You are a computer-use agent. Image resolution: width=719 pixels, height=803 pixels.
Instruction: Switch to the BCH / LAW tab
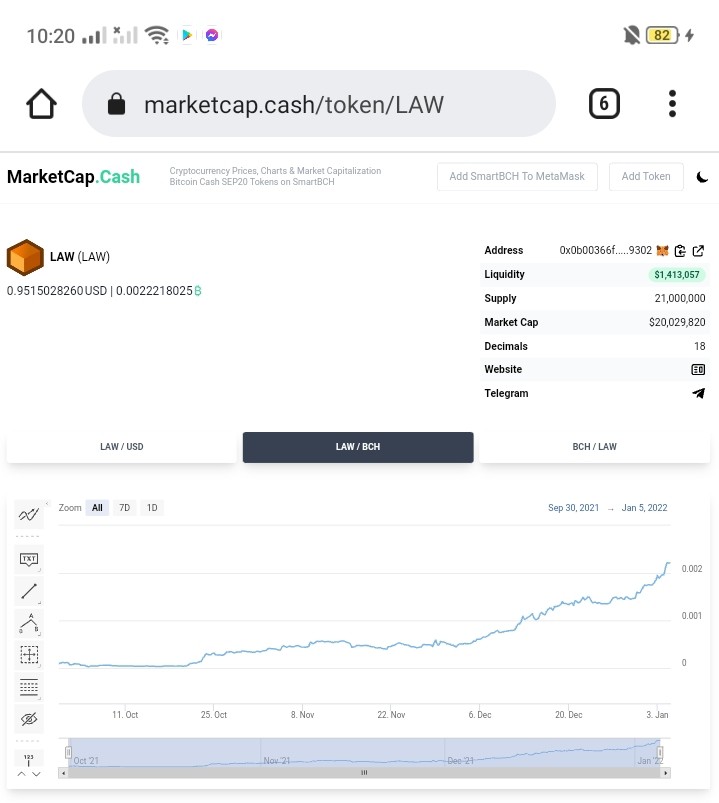point(595,447)
